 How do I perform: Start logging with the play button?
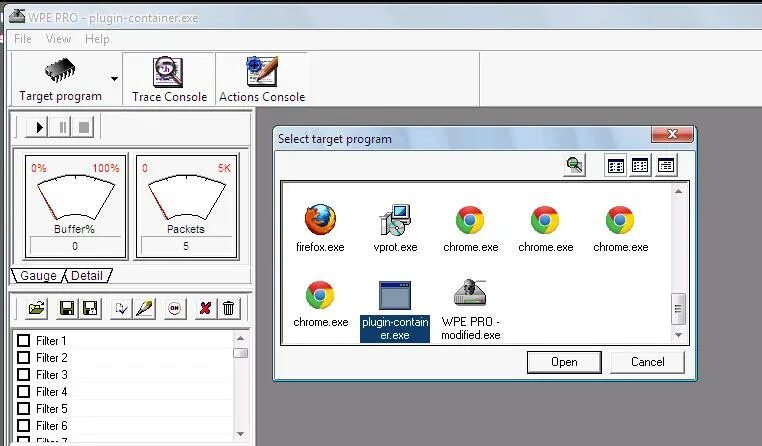pyautogui.click(x=38, y=127)
